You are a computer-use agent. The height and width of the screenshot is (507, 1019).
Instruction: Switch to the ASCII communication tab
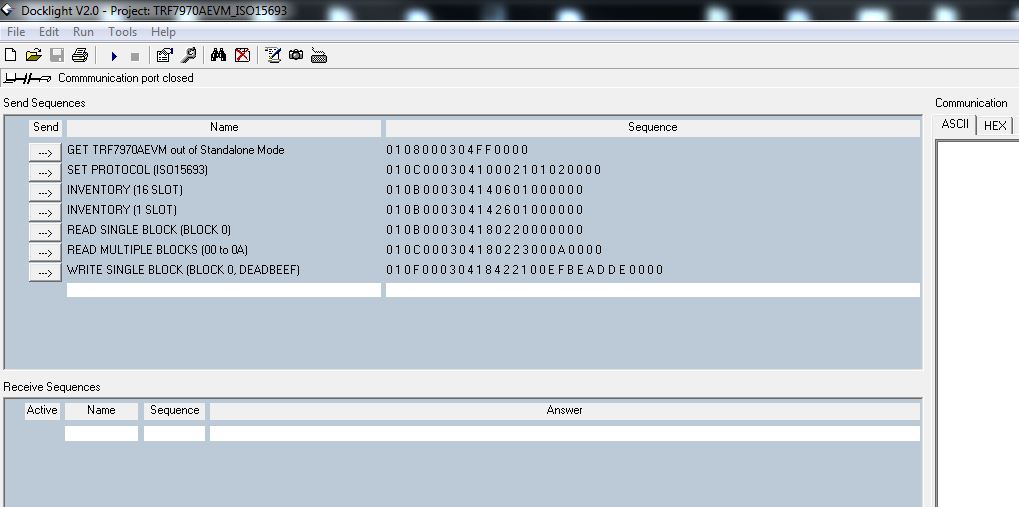(x=955, y=124)
